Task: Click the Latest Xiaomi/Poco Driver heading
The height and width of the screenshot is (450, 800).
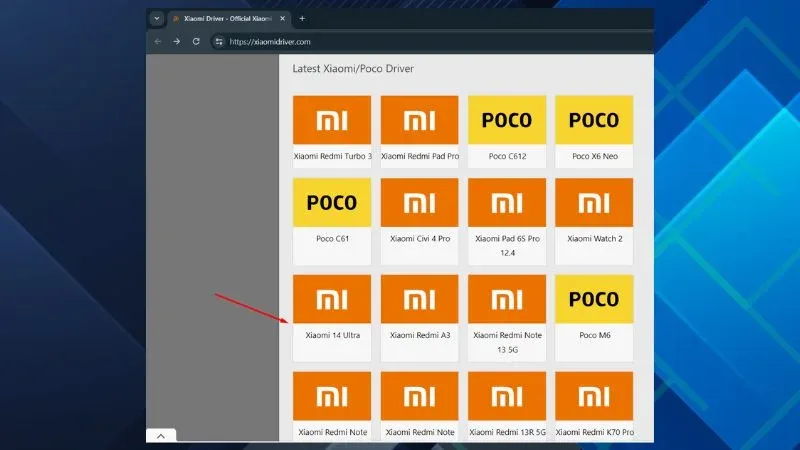Action: coord(353,68)
